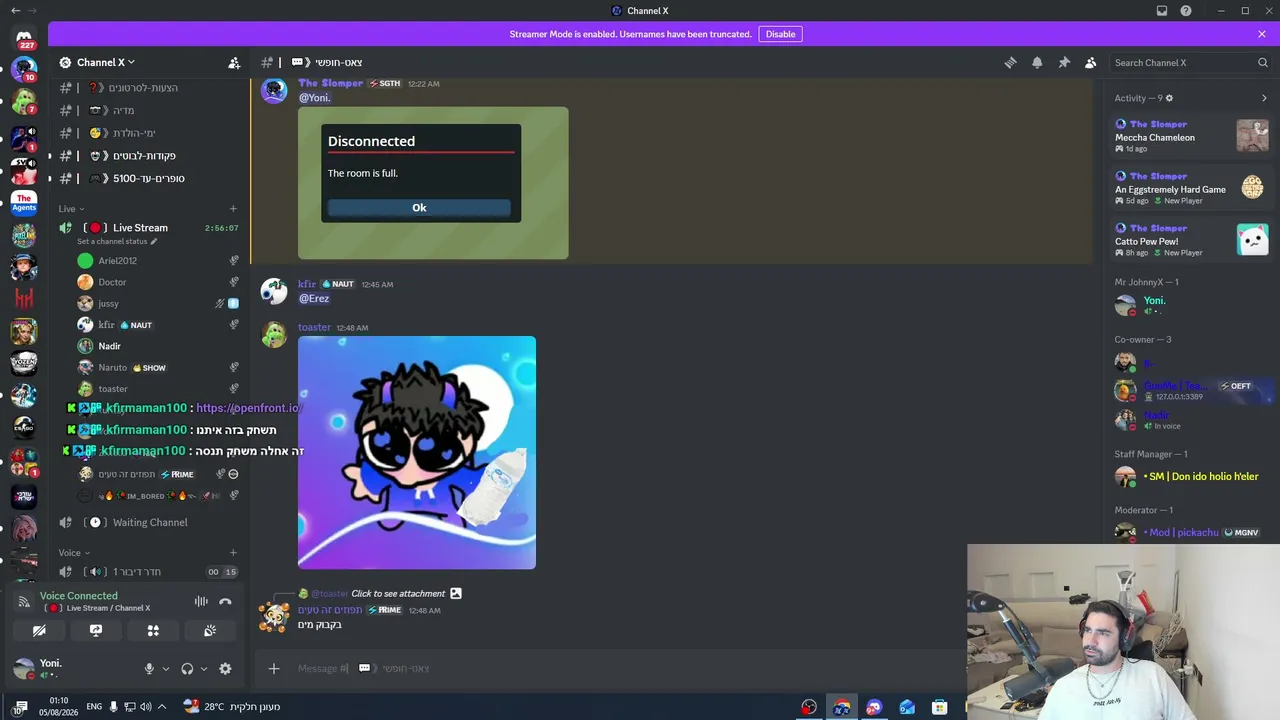The image size is (1280, 720).
Task: Disable Streamer Mode
Action: (780, 34)
